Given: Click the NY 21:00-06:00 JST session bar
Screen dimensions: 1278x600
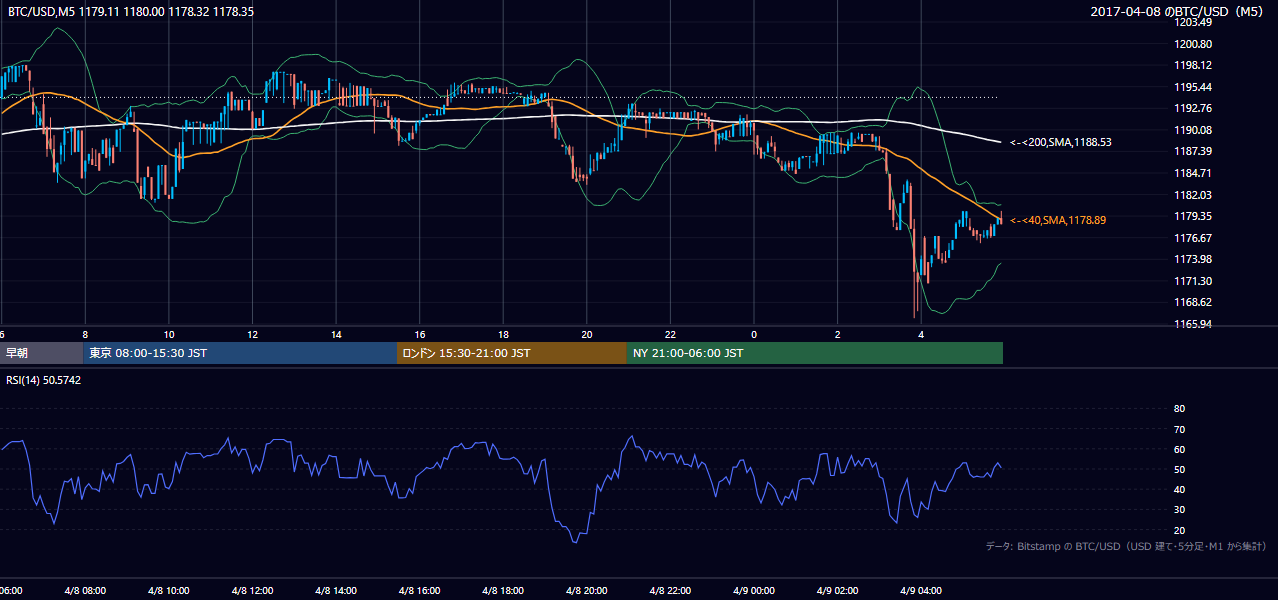Looking at the screenshot, I should tap(815, 353).
